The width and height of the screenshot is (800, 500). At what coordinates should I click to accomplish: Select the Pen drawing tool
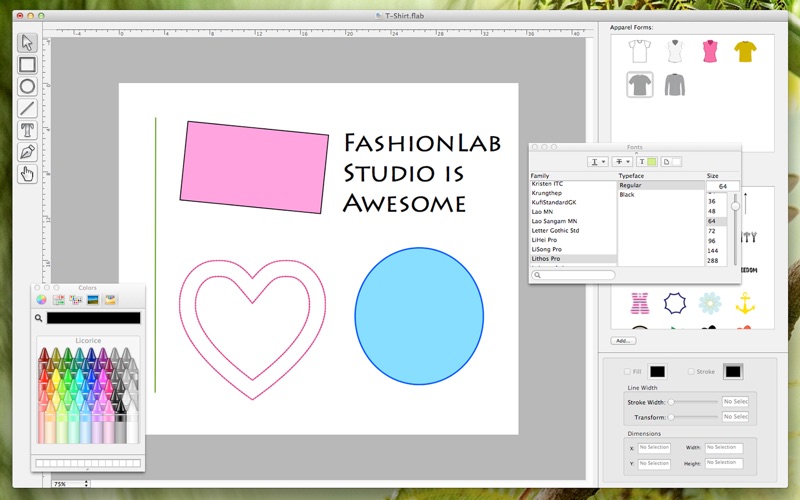pos(28,152)
